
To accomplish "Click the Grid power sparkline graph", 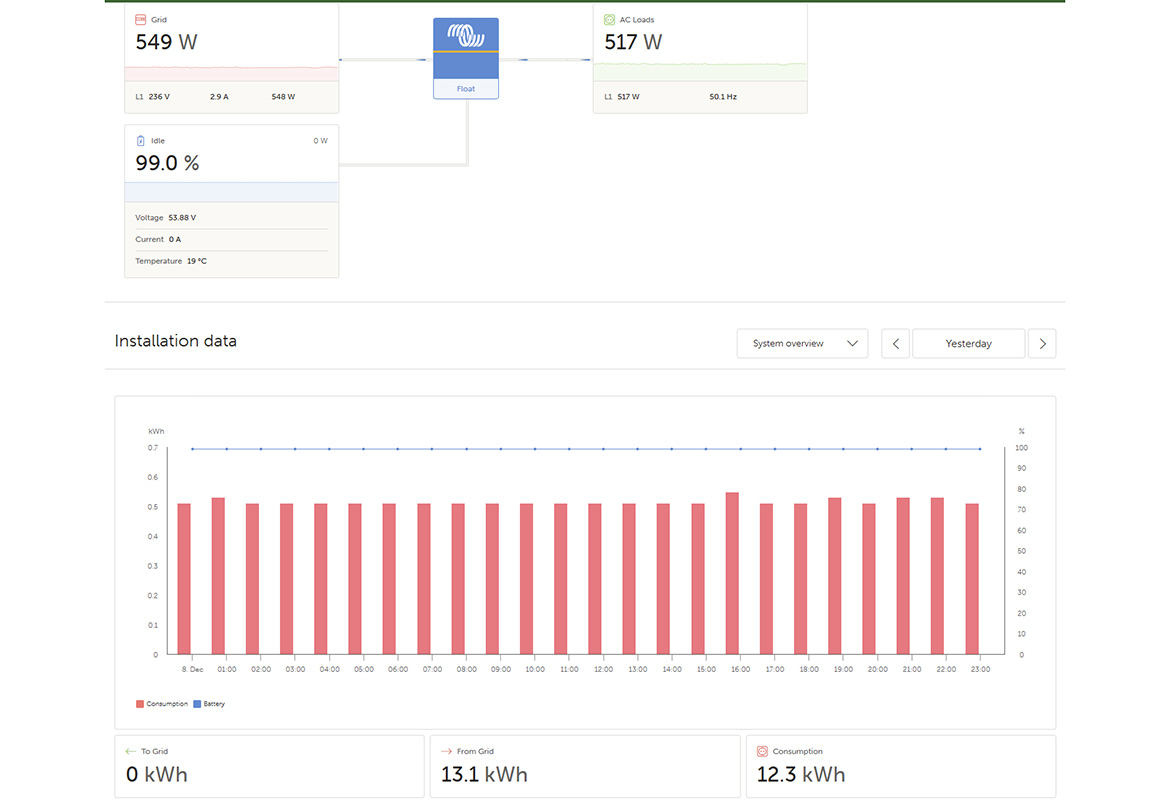I will click(231, 73).
